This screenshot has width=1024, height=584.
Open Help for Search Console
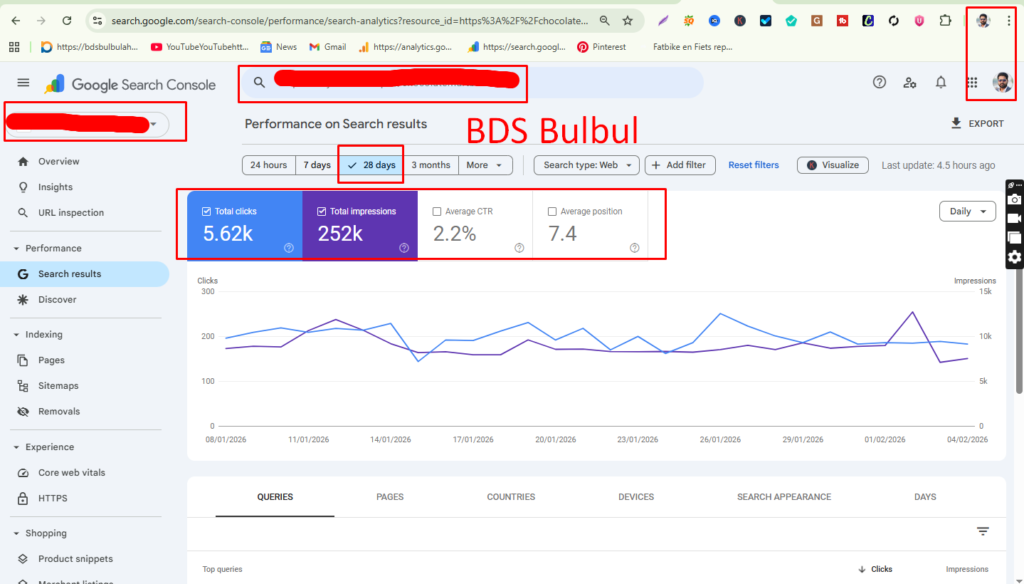(x=880, y=83)
